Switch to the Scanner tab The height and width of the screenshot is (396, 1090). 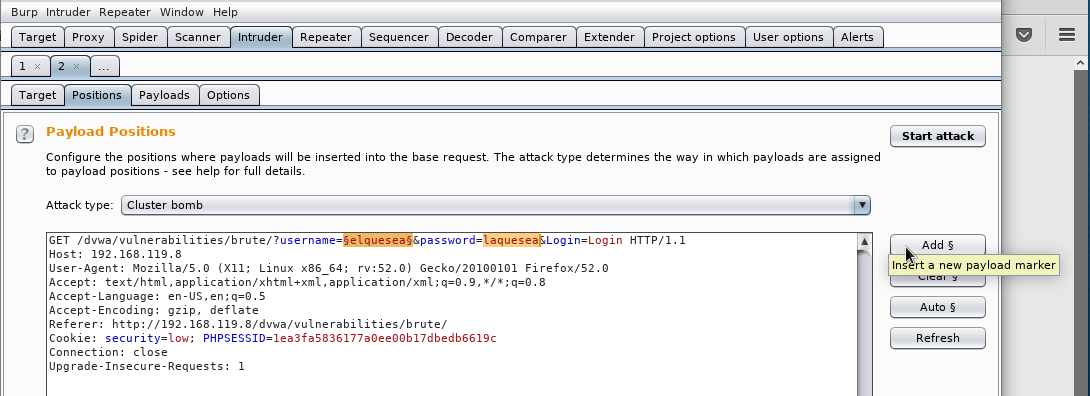pos(197,37)
